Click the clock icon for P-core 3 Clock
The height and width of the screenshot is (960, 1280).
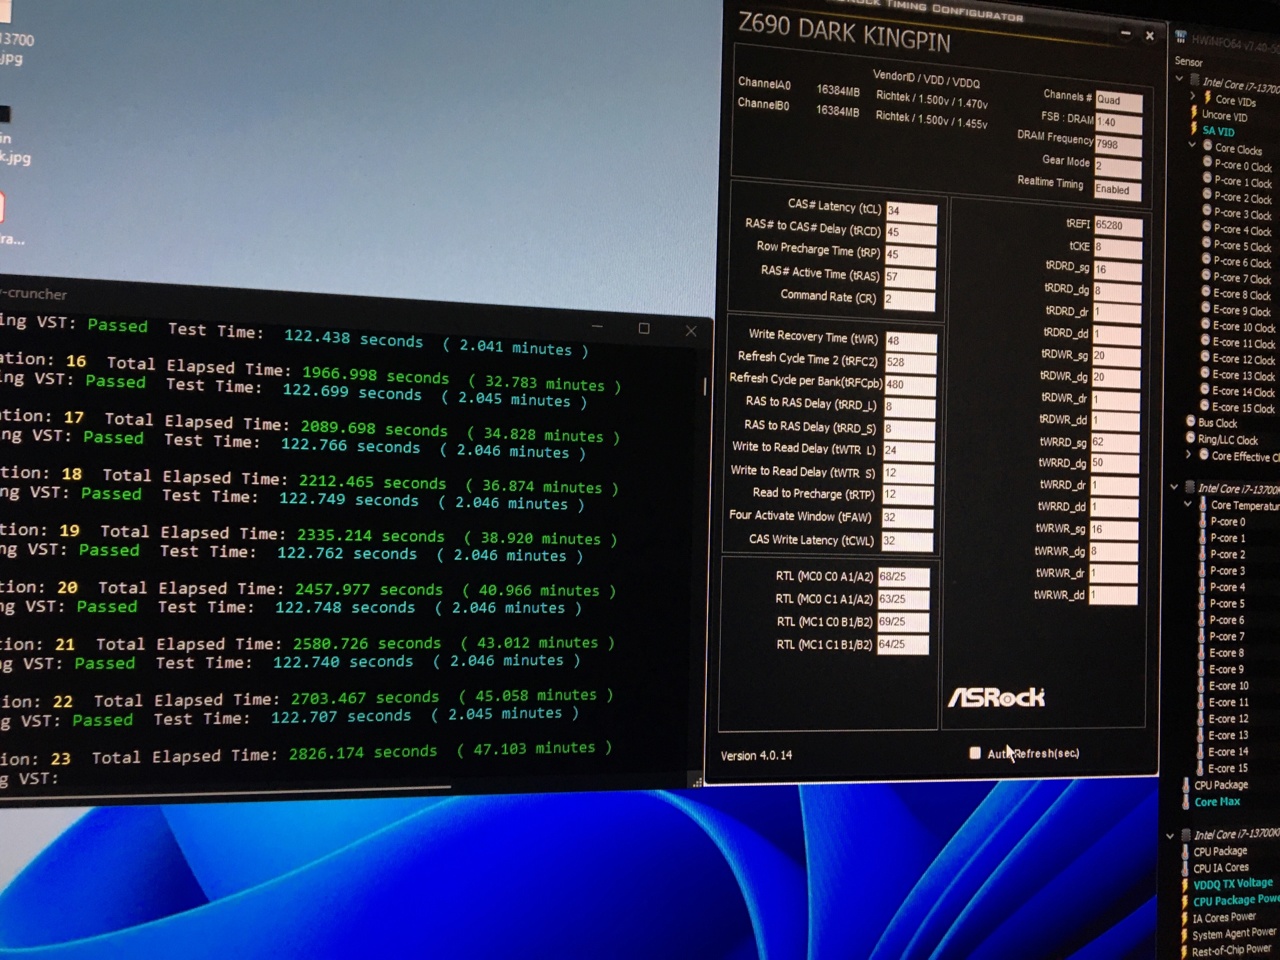pyautogui.click(x=1207, y=212)
